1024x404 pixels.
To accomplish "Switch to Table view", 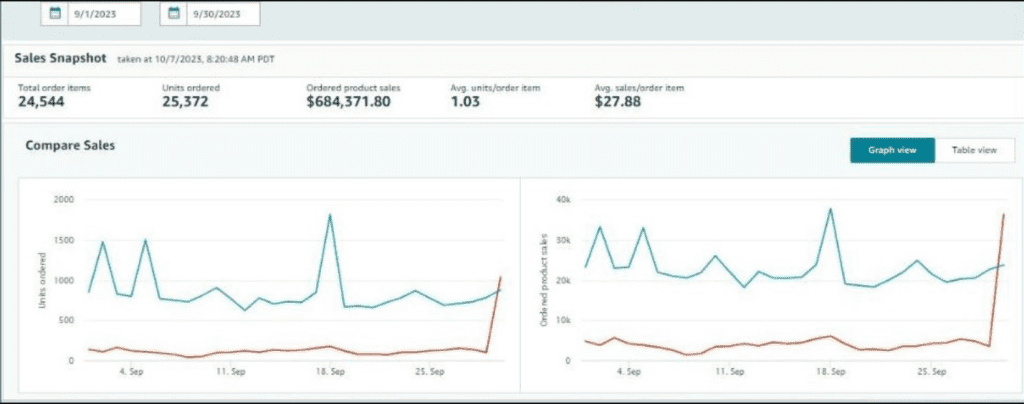I will (x=974, y=150).
